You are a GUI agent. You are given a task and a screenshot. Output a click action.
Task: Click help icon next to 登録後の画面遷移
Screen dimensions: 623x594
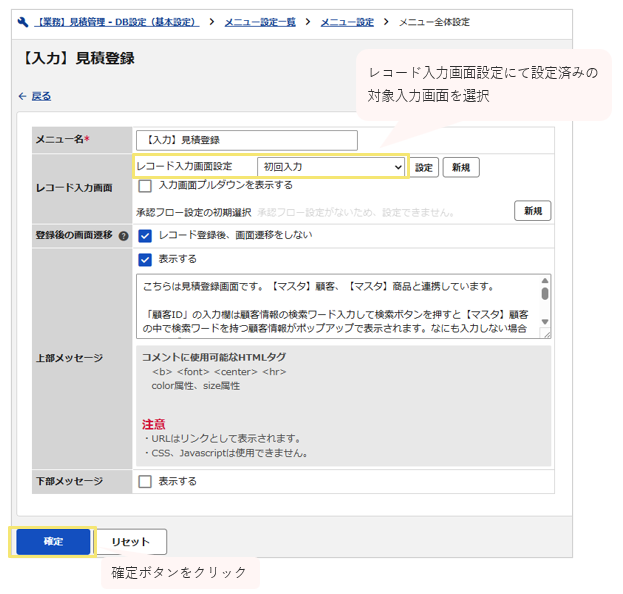point(124,236)
